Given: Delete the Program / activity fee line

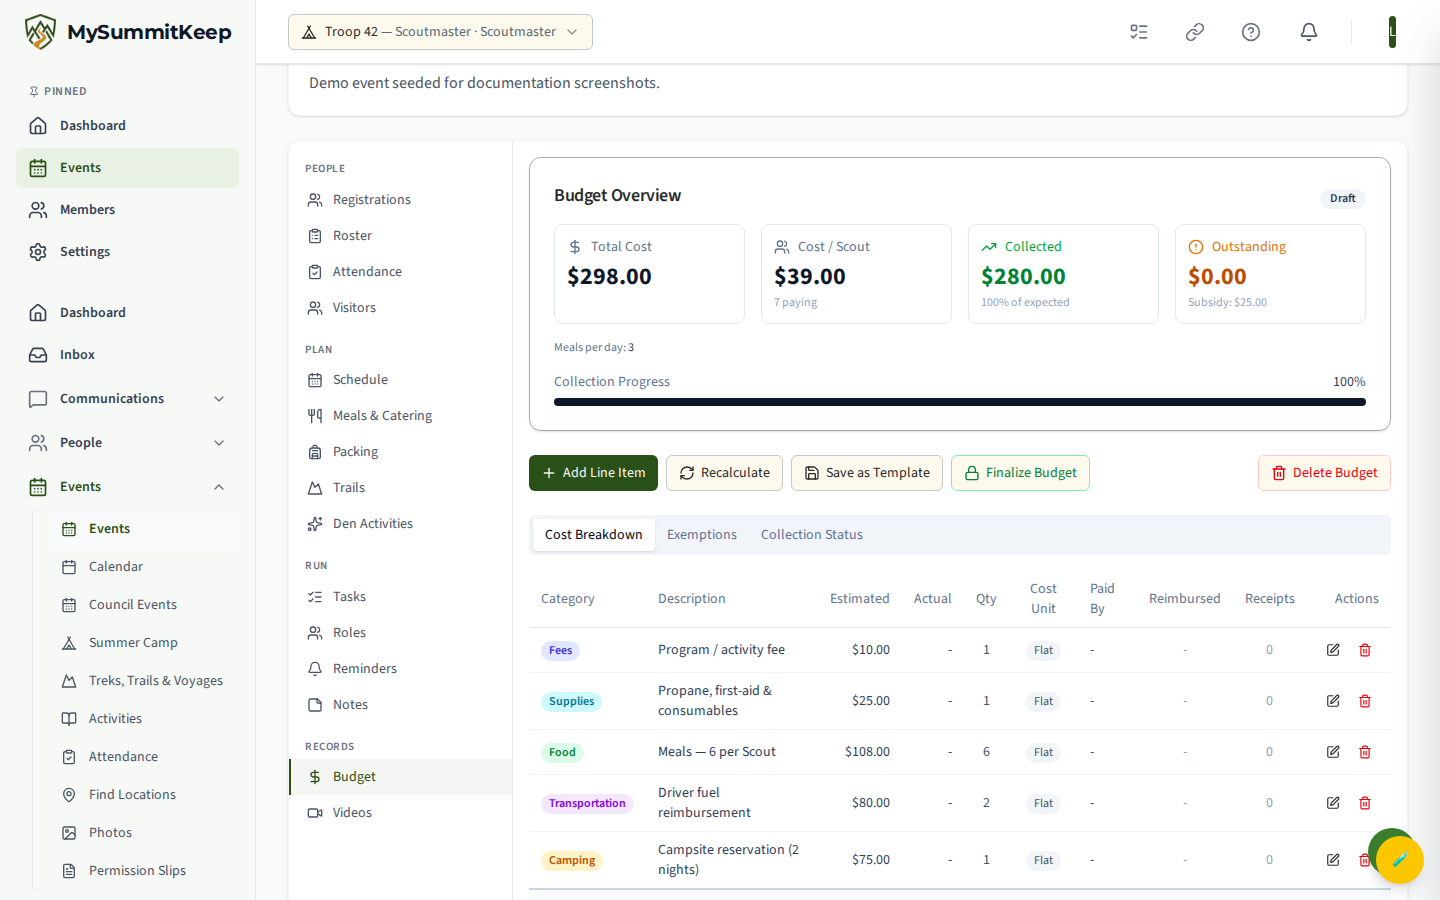Looking at the screenshot, I should 1365,650.
